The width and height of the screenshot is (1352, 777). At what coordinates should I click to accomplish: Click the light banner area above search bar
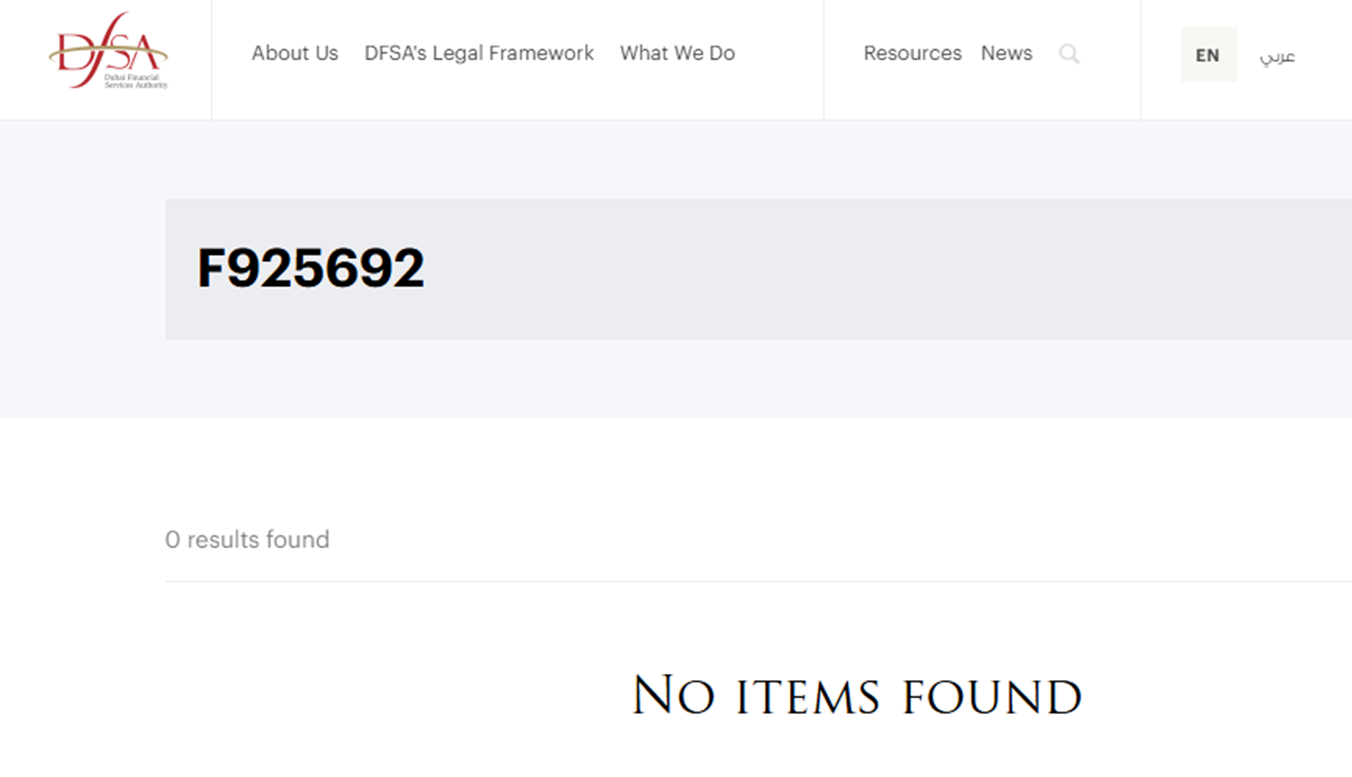point(676,159)
